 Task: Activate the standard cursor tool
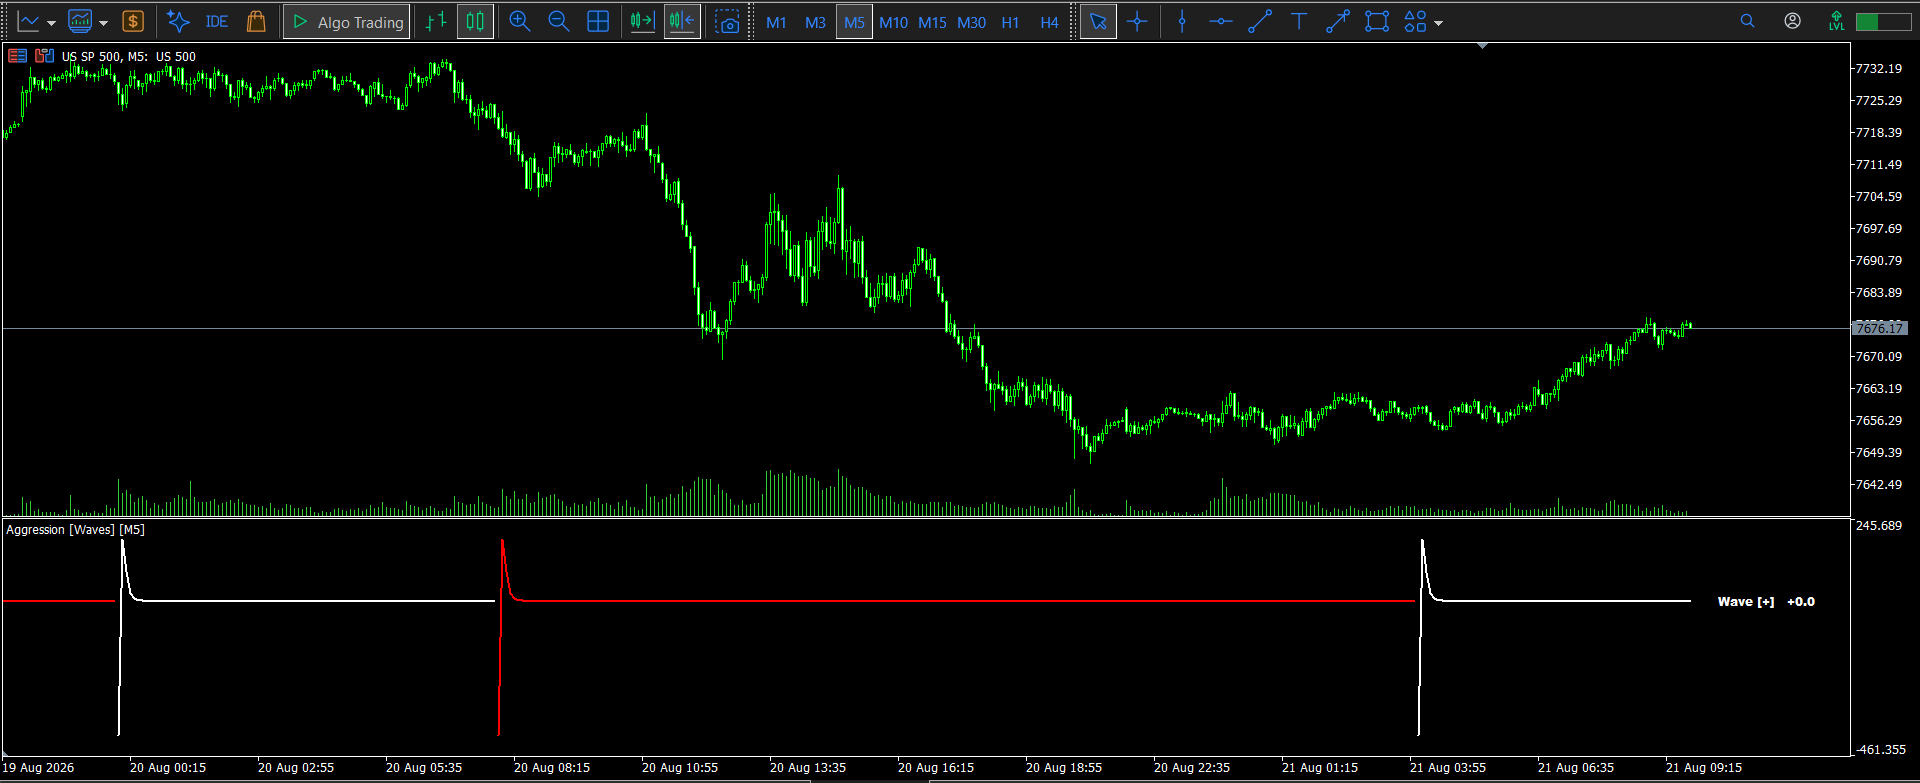click(x=1098, y=22)
